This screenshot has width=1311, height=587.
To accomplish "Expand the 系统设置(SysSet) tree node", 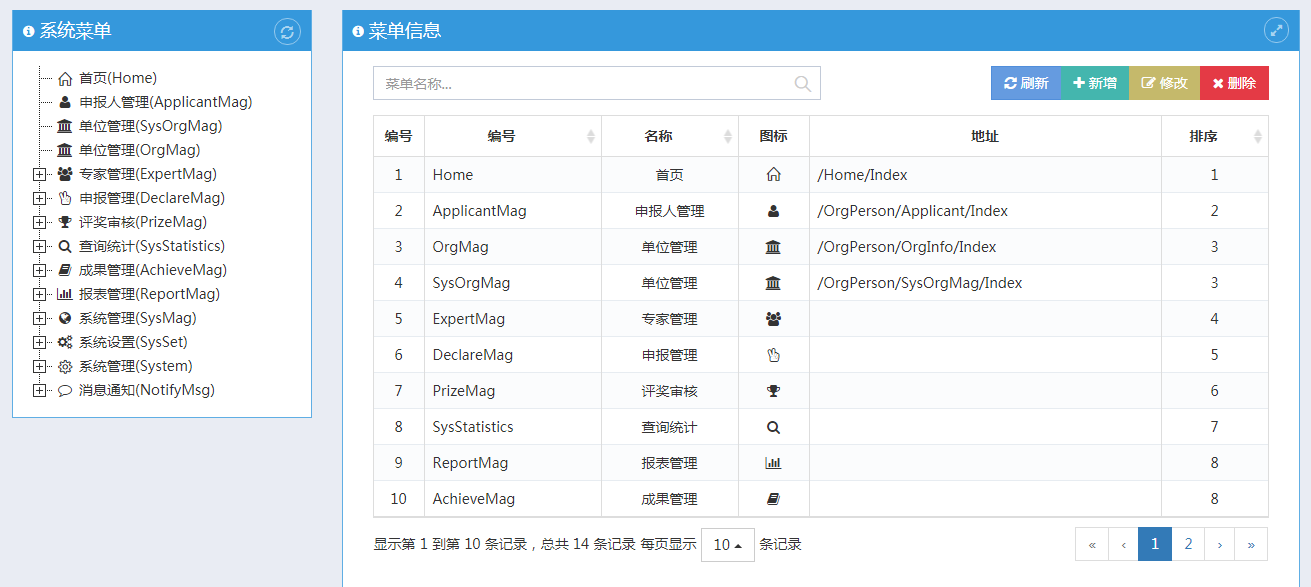I will pos(39,342).
